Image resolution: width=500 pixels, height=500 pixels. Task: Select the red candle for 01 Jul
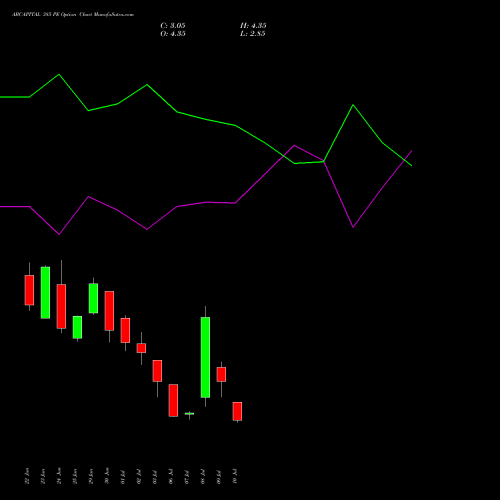pos(125,330)
